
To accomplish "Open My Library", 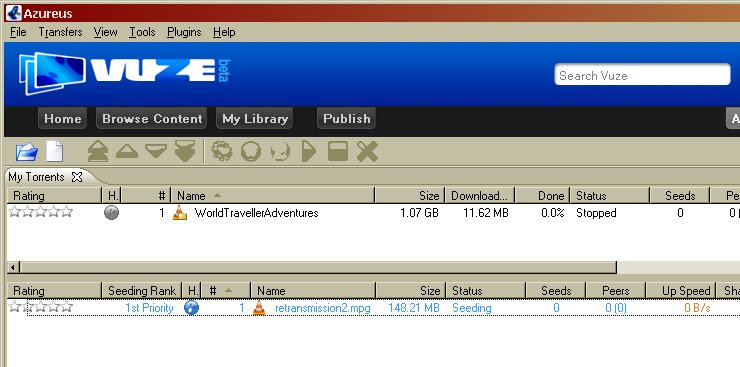I will [255, 118].
